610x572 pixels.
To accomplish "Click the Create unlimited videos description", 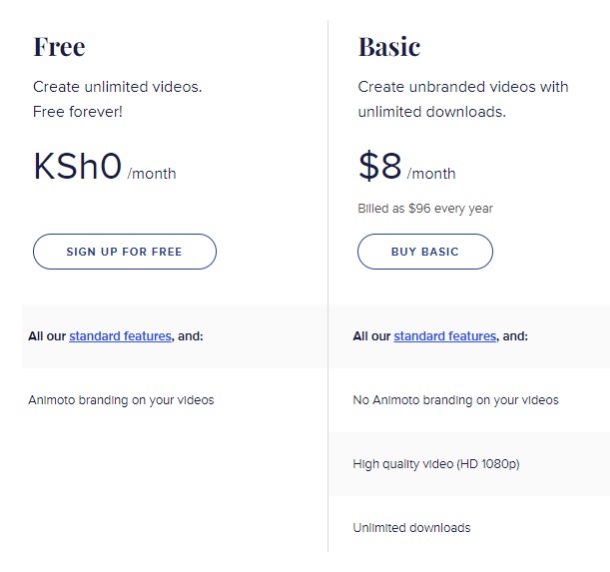I will pyautogui.click(x=117, y=87).
